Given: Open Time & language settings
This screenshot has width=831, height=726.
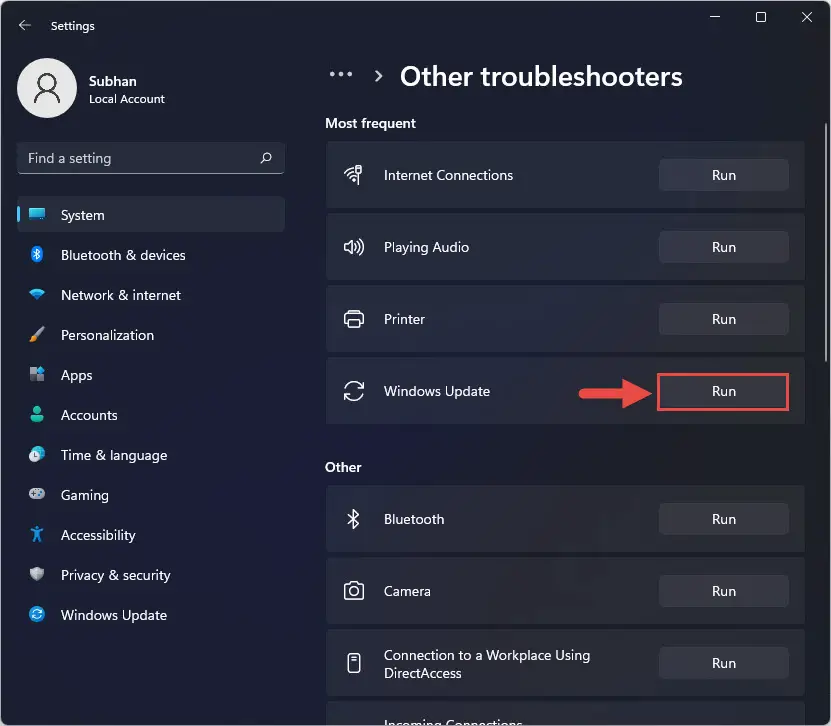Looking at the screenshot, I should click(x=151, y=455).
